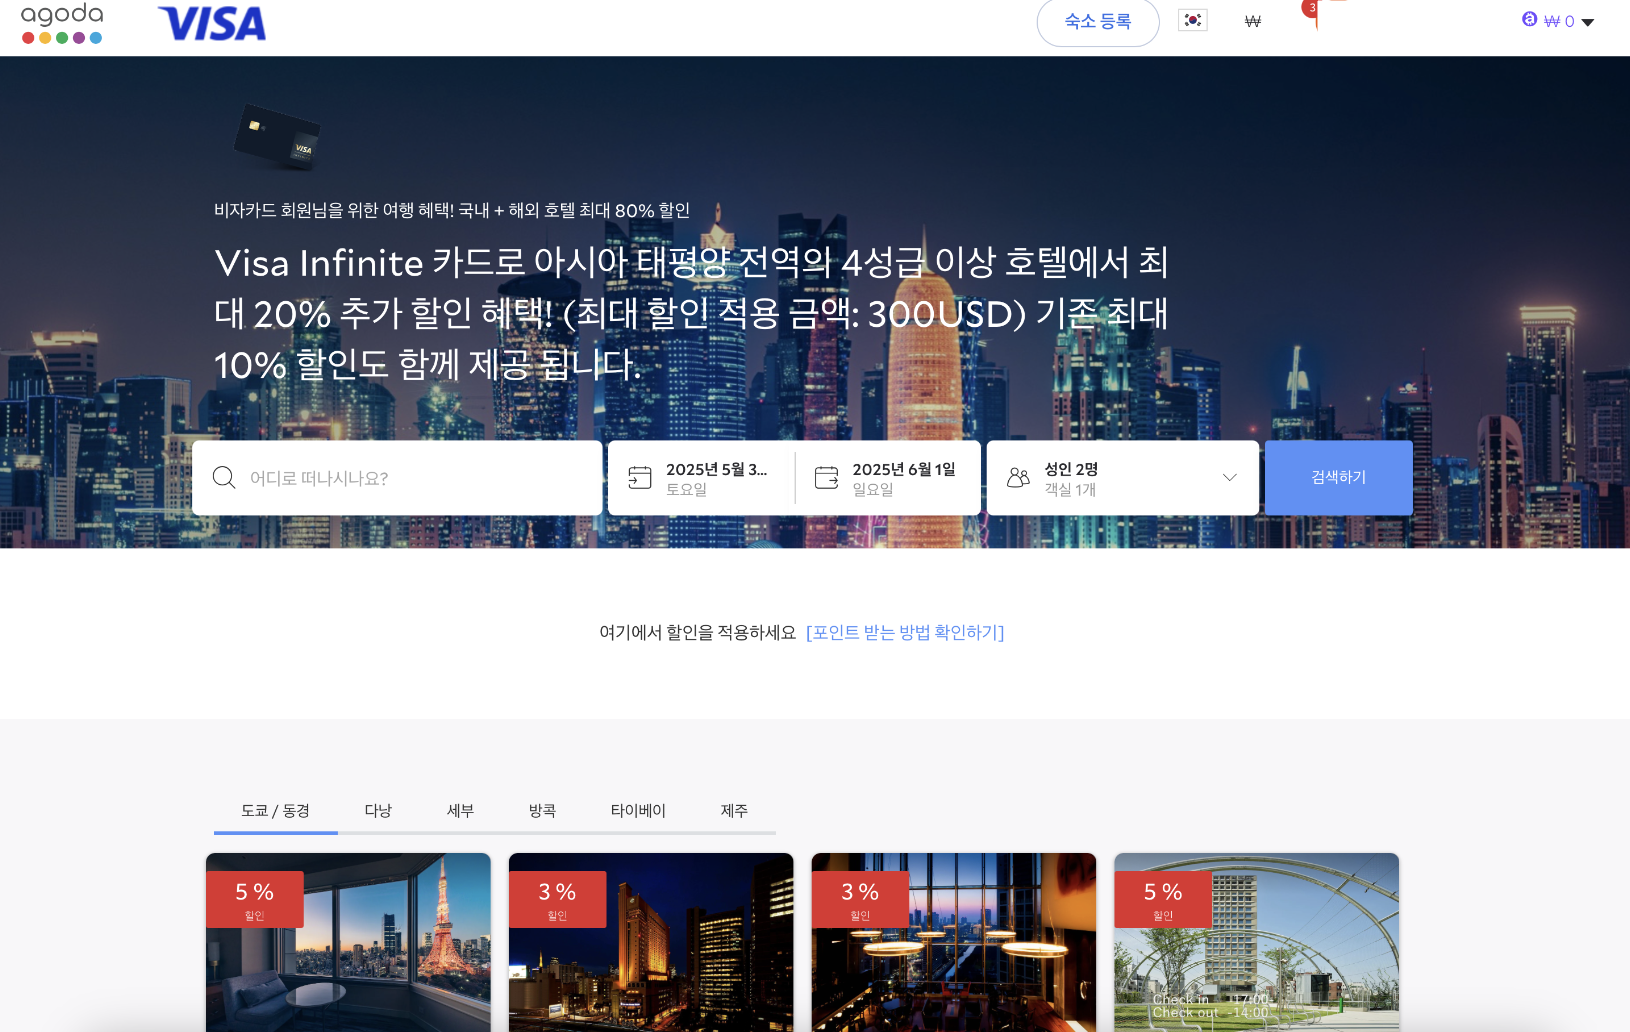1630x1032 pixels.
Task: Open check-out date 2025년 6월 1일
Action: point(888,478)
